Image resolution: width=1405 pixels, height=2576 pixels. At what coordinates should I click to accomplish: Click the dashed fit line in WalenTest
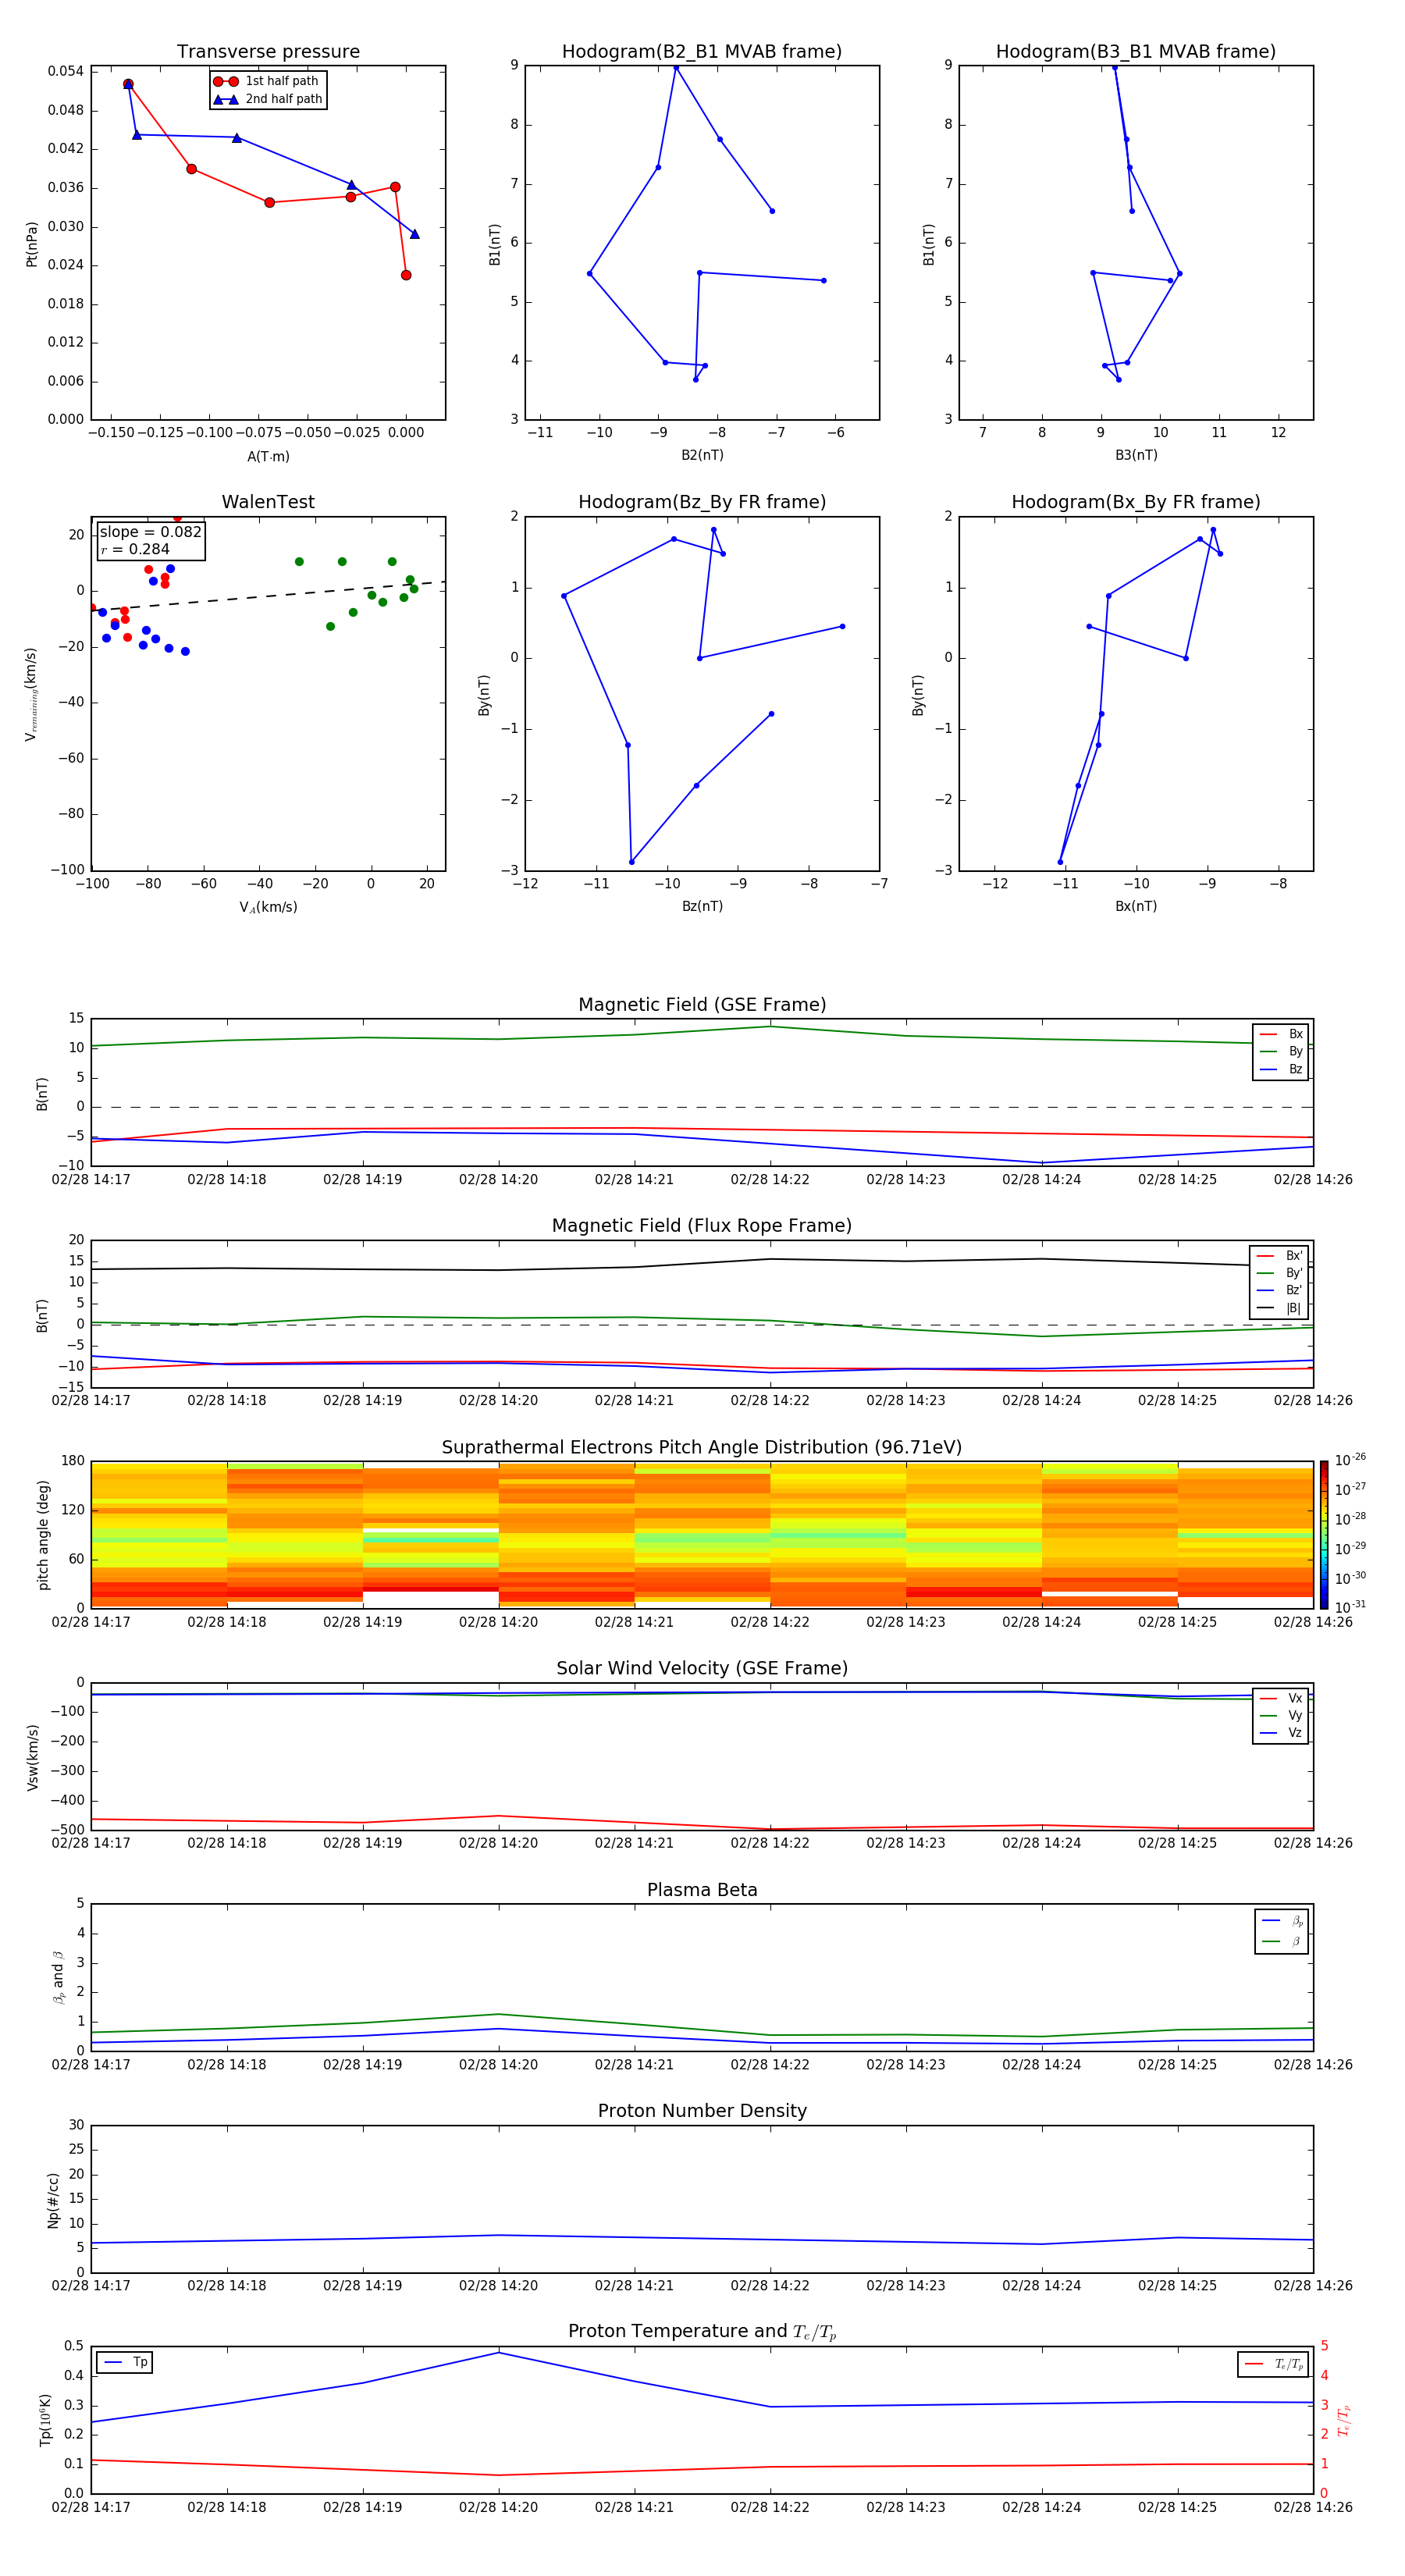pyautogui.click(x=268, y=596)
